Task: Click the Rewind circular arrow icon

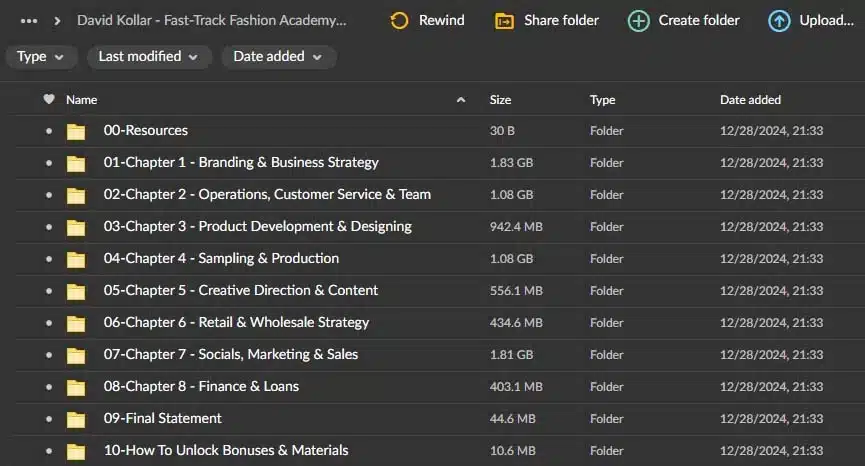Action: pyautogui.click(x=399, y=21)
